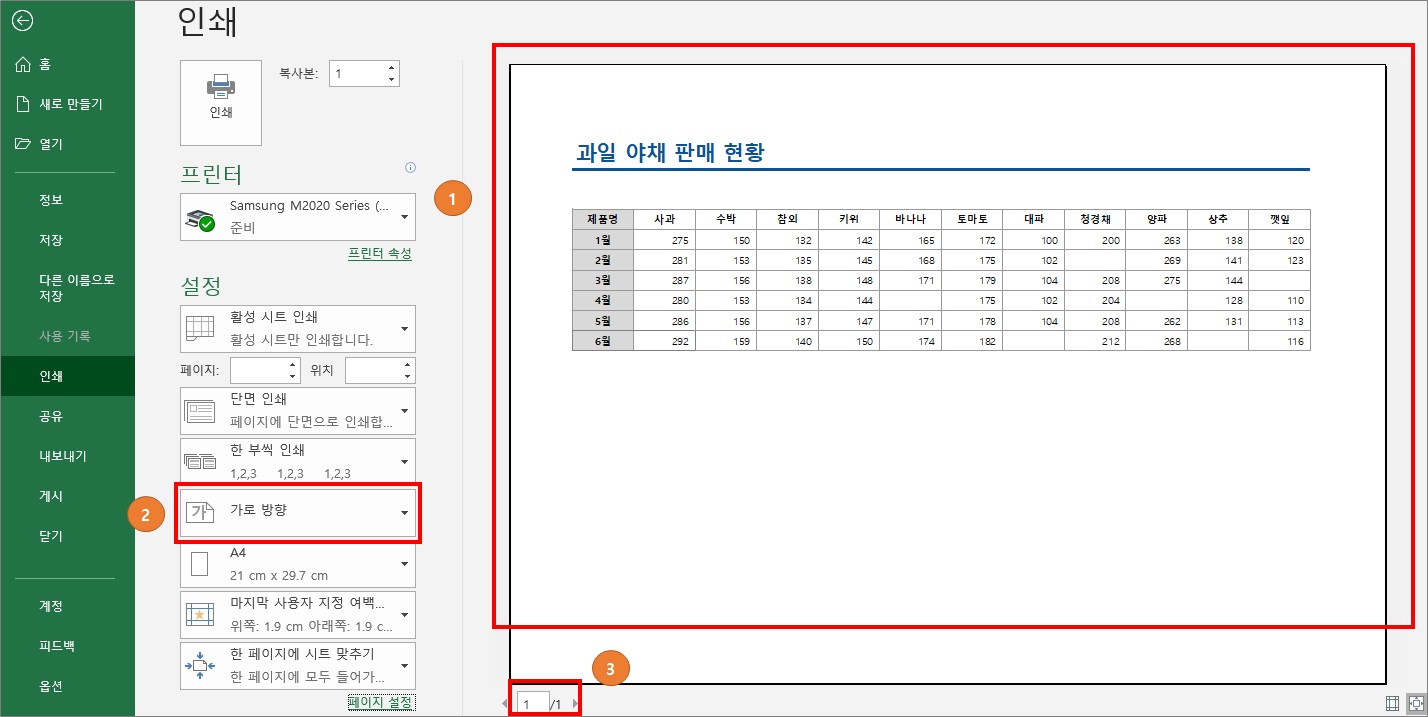This screenshot has width=1428, height=717.
Task: Click the 깻잎 column header in preview
Action: [1280, 219]
